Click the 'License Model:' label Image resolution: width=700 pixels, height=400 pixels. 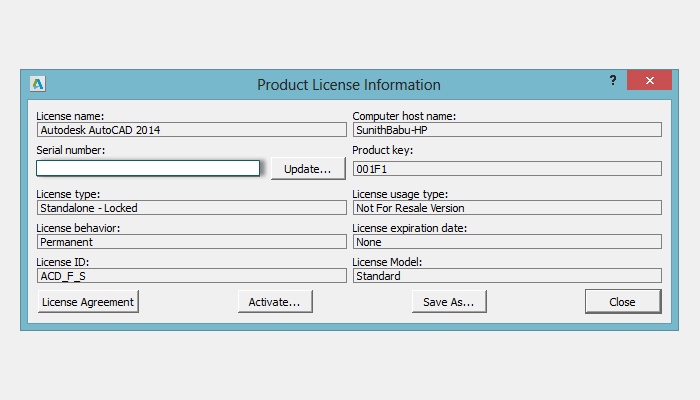387,262
